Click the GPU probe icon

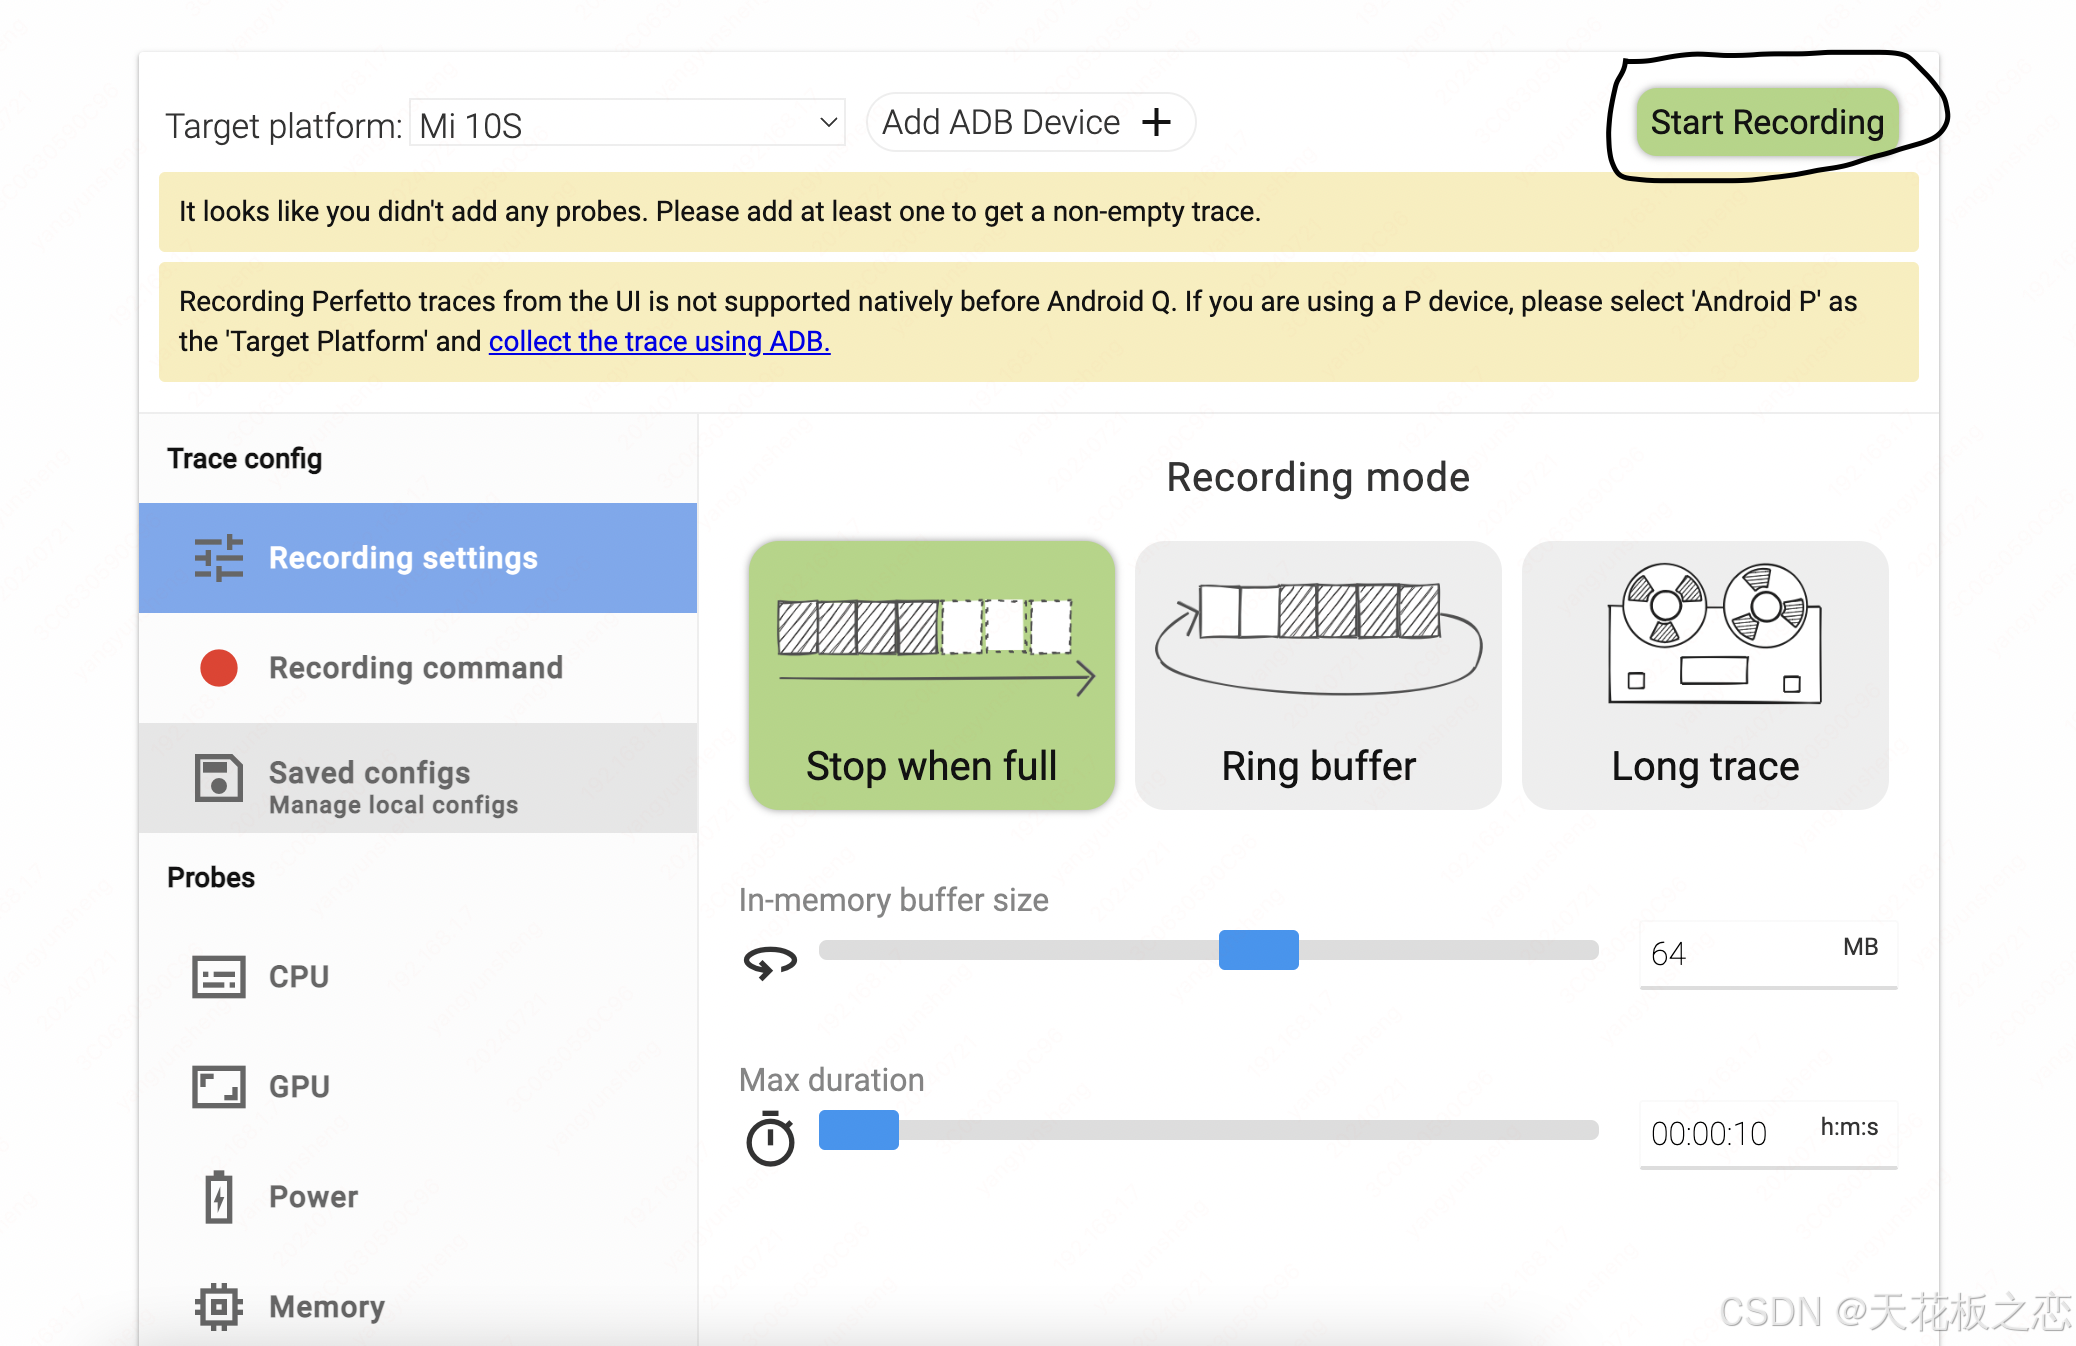click(x=218, y=1087)
